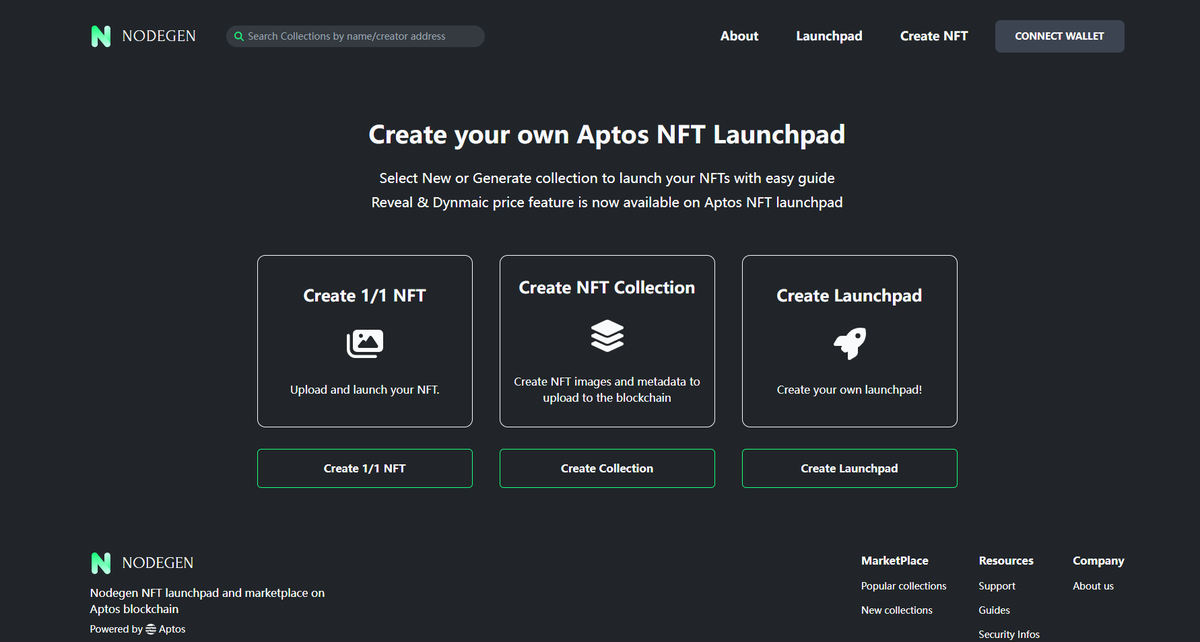Click the Aptos logo icon in footer
Screen dimensions: 1200x642
pyautogui.click(x=151, y=629)
